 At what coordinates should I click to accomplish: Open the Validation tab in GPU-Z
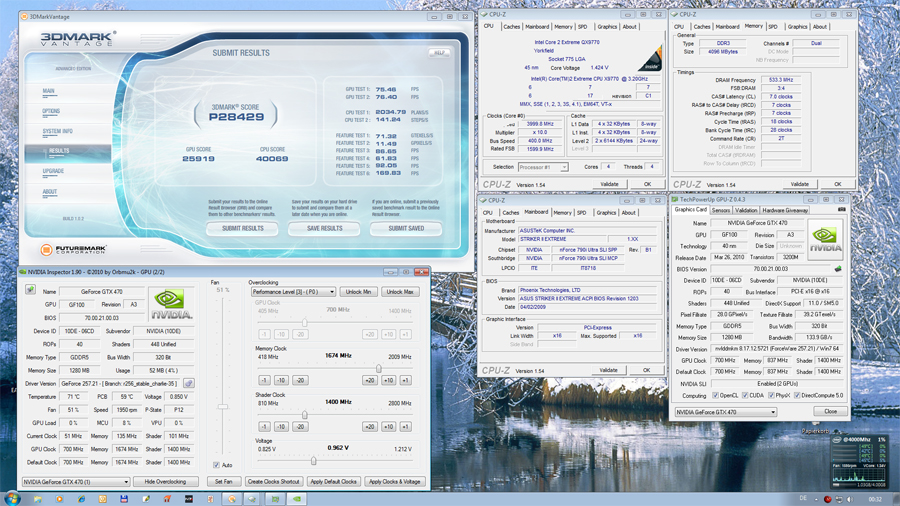pyautogui.click(x=746, y=211)
